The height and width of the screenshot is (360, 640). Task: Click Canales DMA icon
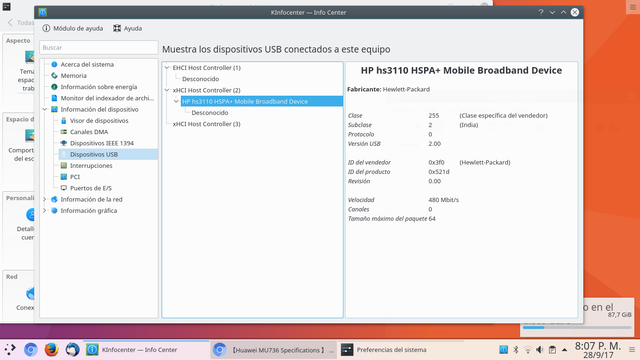click(x=64, y=132)
